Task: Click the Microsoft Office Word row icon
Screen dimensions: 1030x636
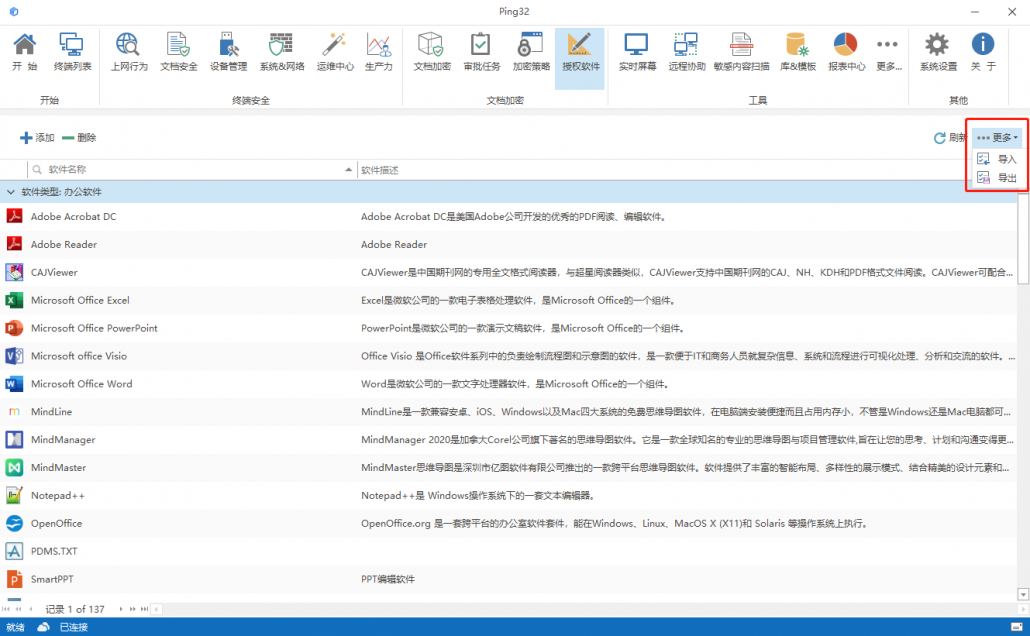Action: tap(14, 384)
